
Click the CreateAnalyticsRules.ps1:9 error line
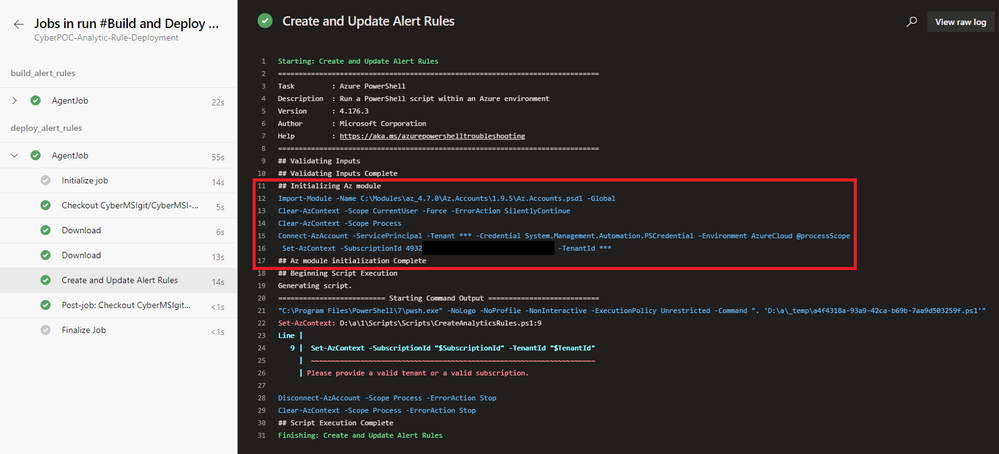coord(410,323)
